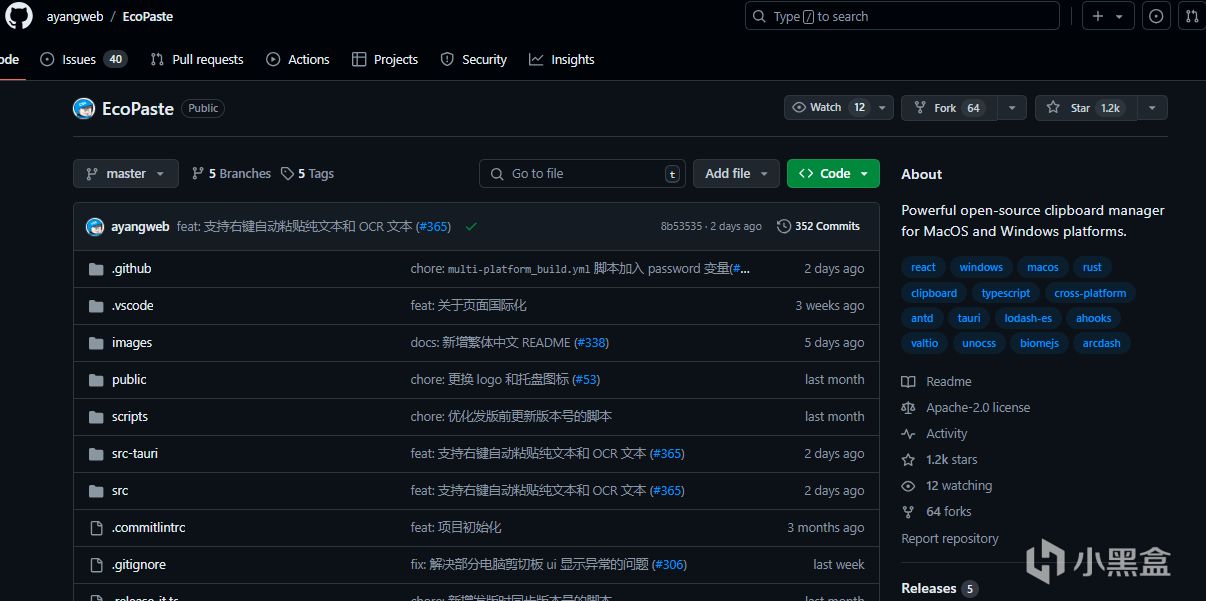Click the Fork button
The height and width of the screenshot is (601, 1206).
949,107
